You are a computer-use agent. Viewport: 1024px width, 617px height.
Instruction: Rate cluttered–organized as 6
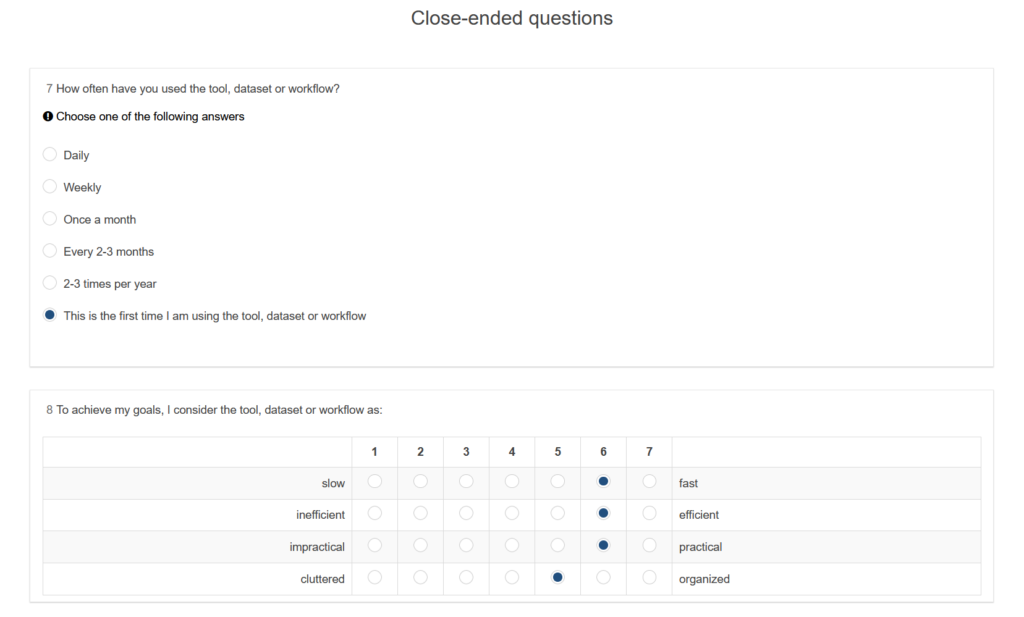(603, 578)
